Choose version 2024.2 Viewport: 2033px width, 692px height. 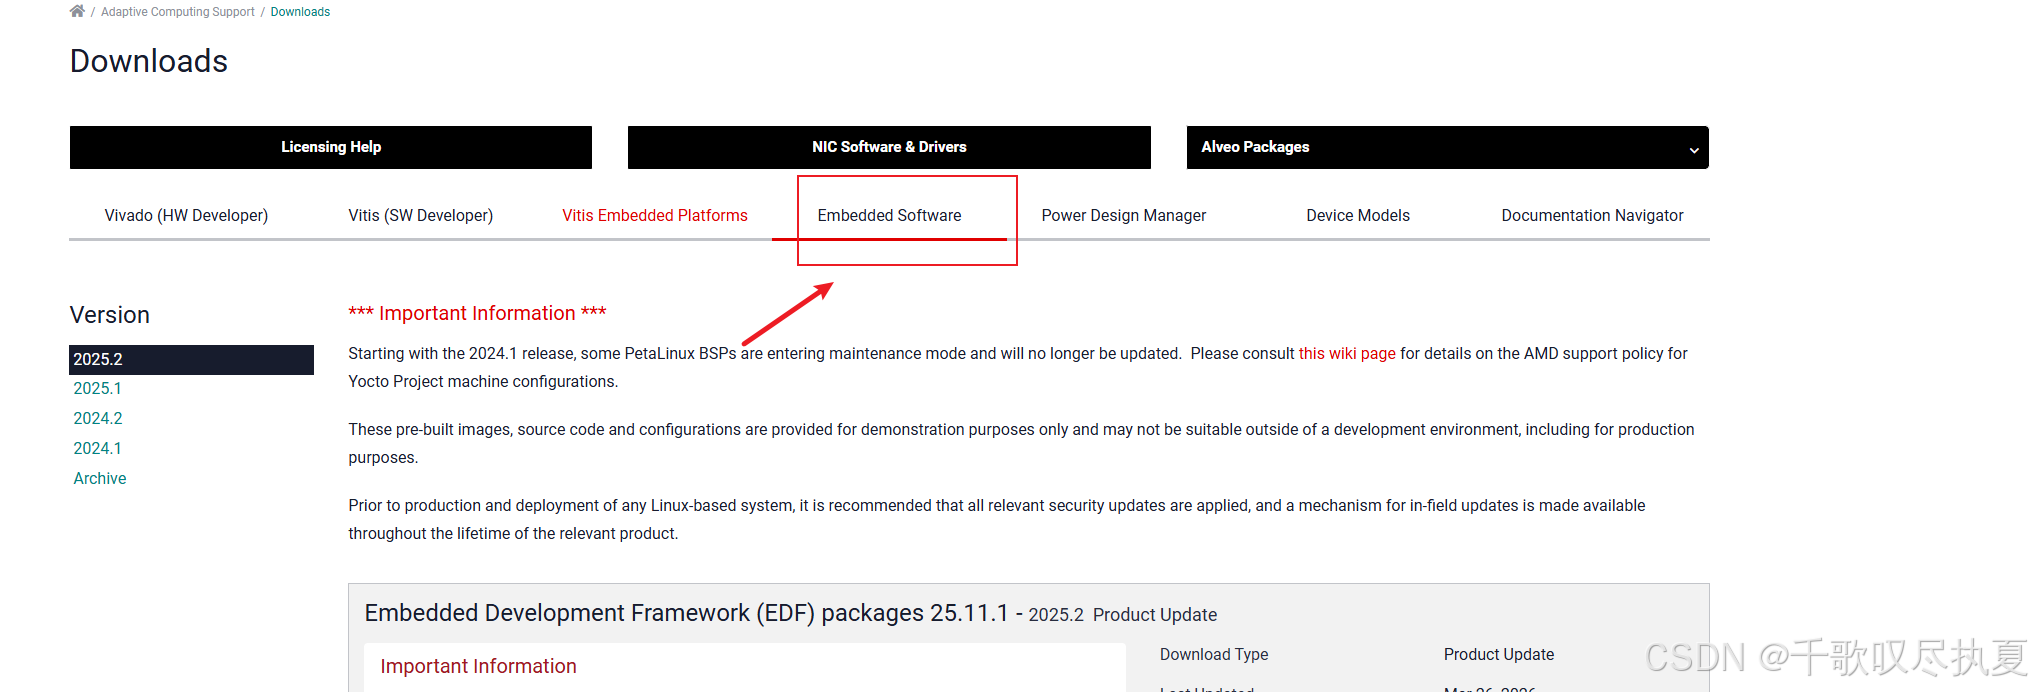click(98, 418)
